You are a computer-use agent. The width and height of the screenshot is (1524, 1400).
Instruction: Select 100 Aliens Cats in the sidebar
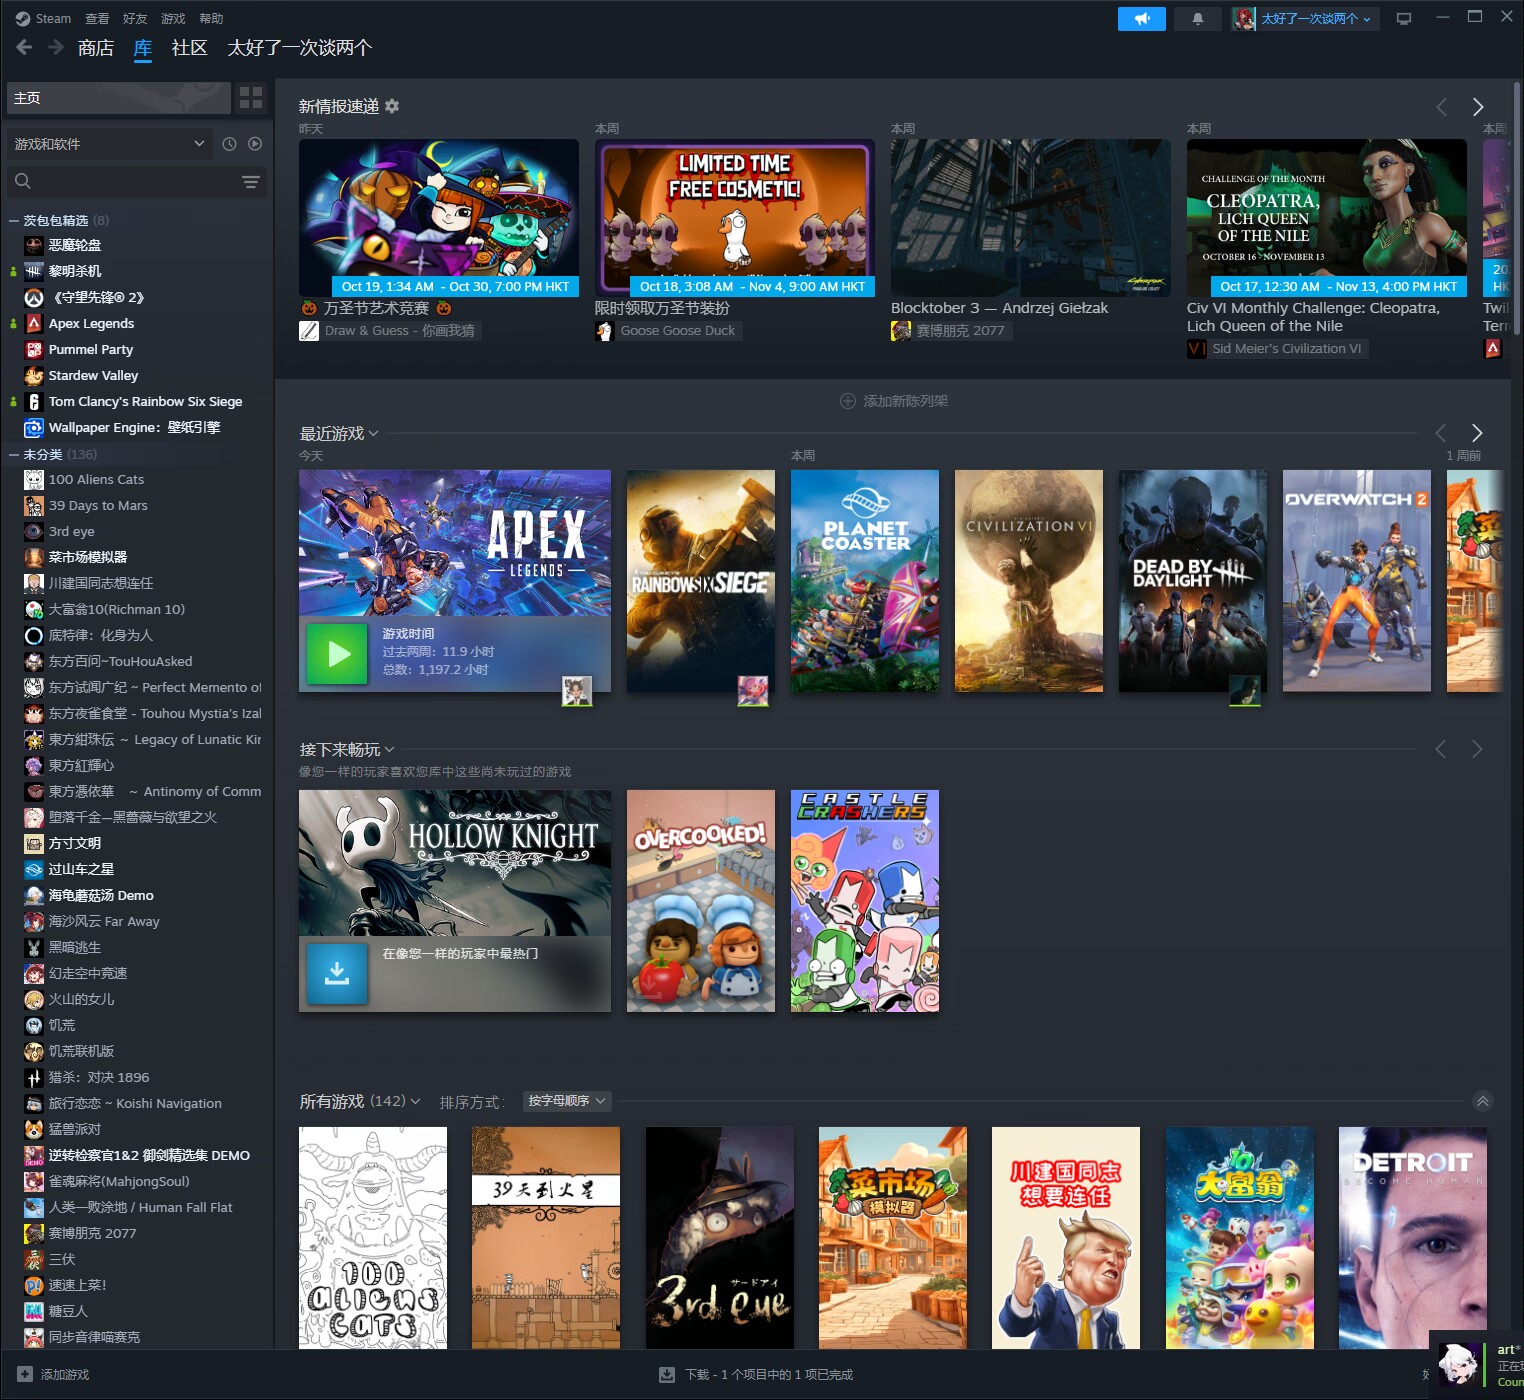[96, 479]
